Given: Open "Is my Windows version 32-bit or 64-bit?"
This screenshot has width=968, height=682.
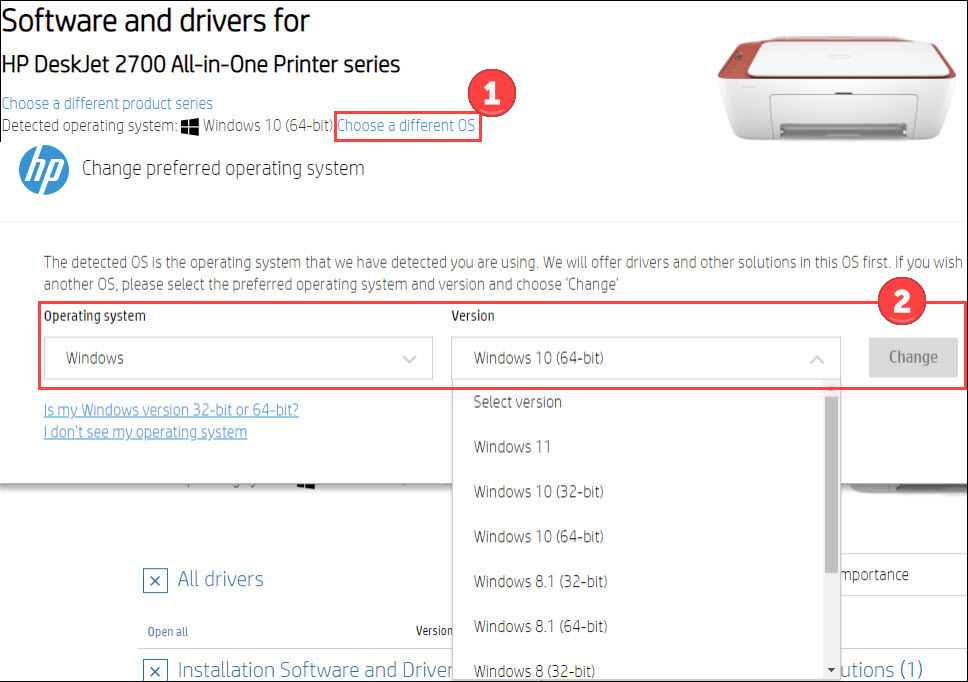Looking at the screenshot, I should [x=170, y=410].
